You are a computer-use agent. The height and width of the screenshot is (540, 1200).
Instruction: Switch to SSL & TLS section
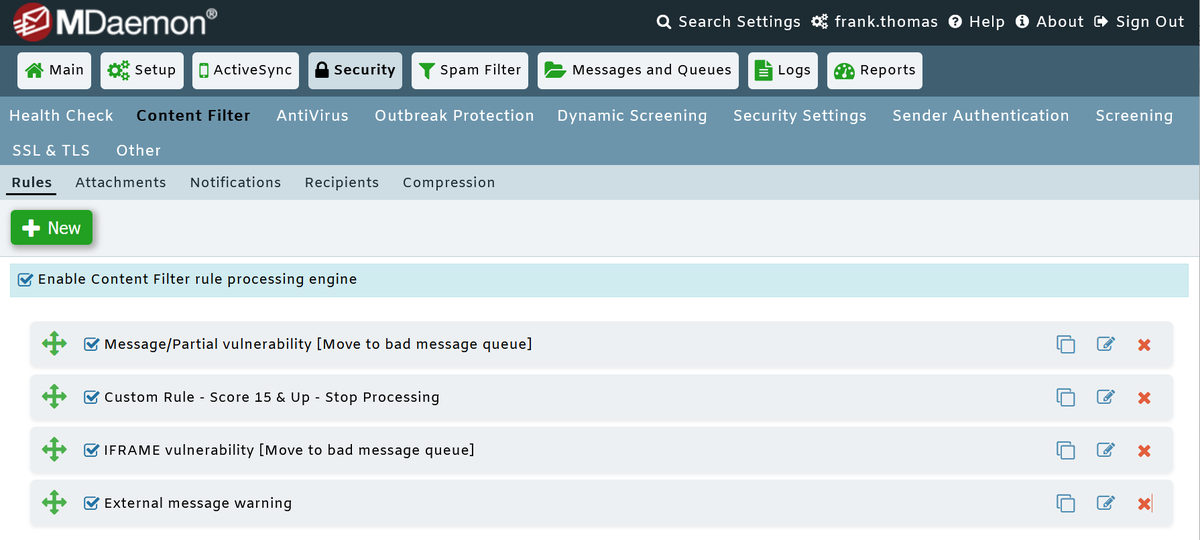(x=51, y=151)
